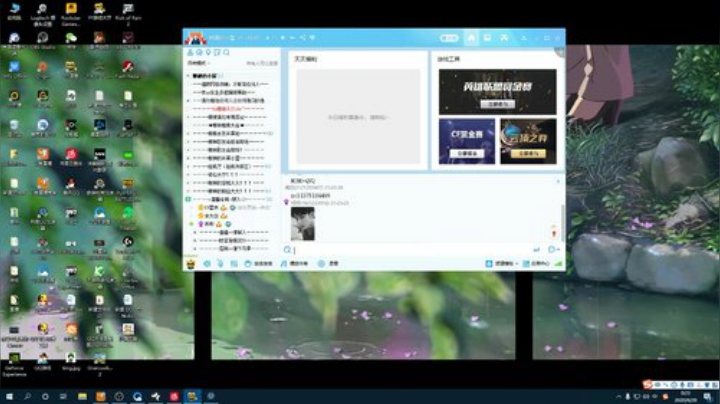
Task: Click the location pin icon above channel list
Action: [208, 52]
